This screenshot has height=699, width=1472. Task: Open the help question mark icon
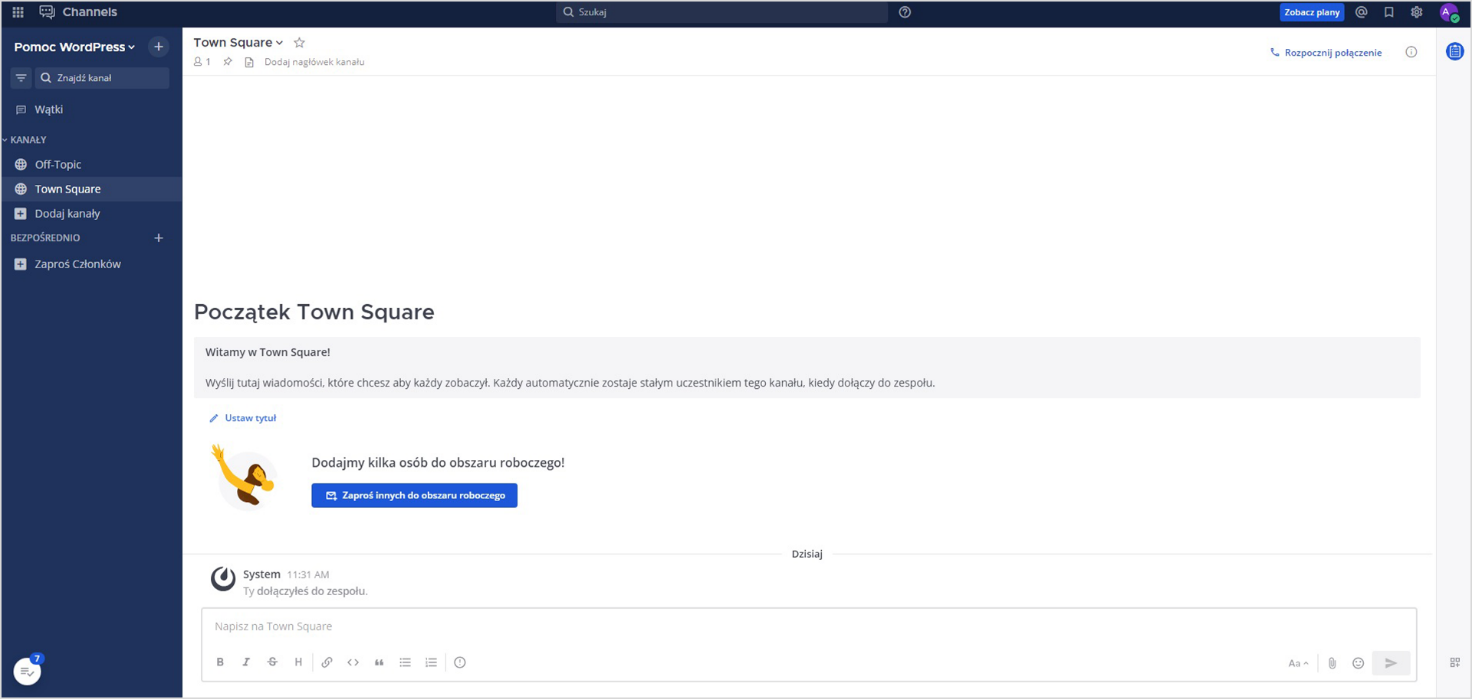pos(905,12)
